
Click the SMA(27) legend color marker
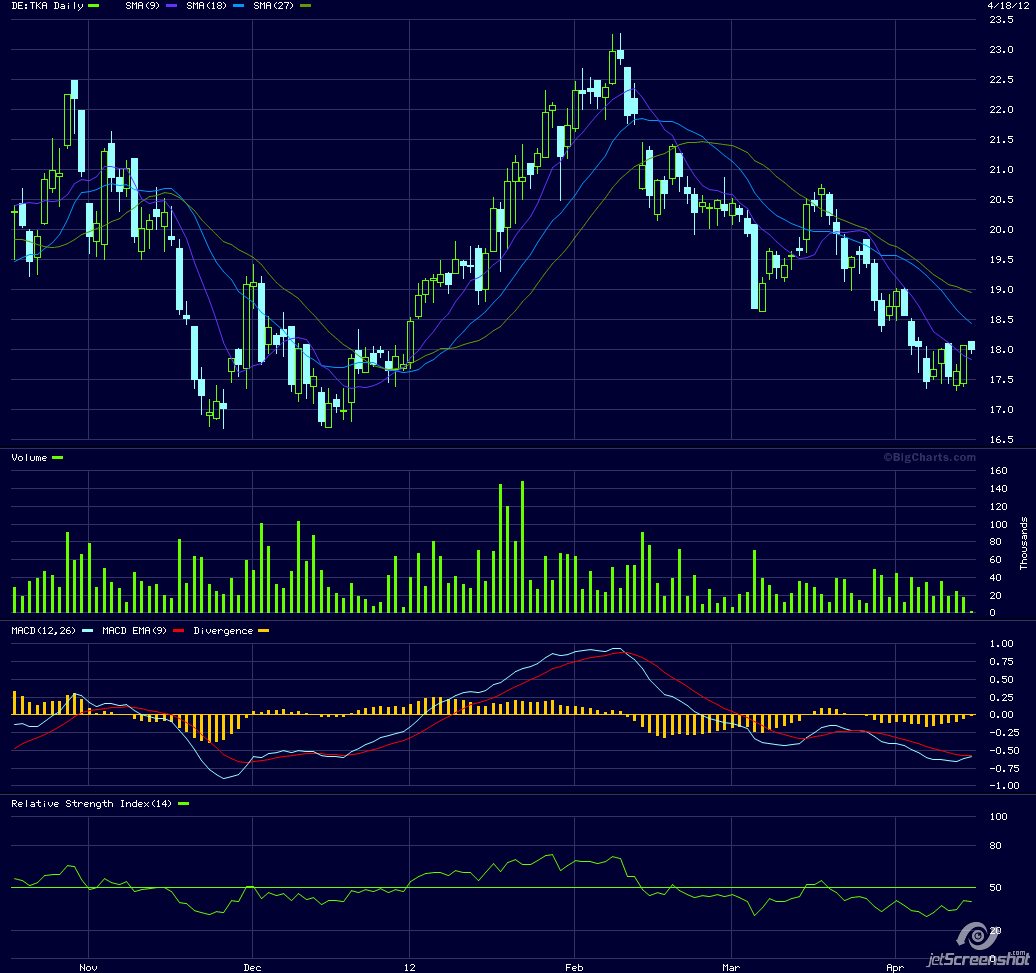click(x=305, y=6)
